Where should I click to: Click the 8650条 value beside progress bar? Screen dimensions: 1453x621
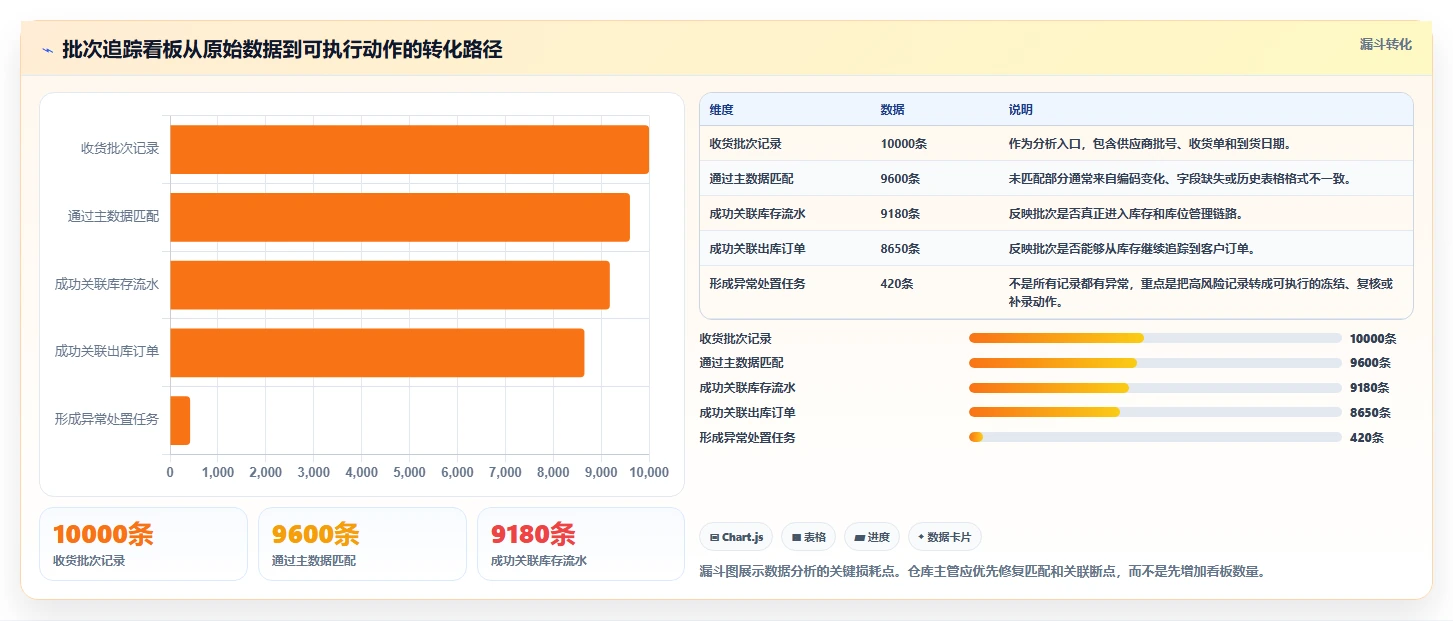(1370, 412)
